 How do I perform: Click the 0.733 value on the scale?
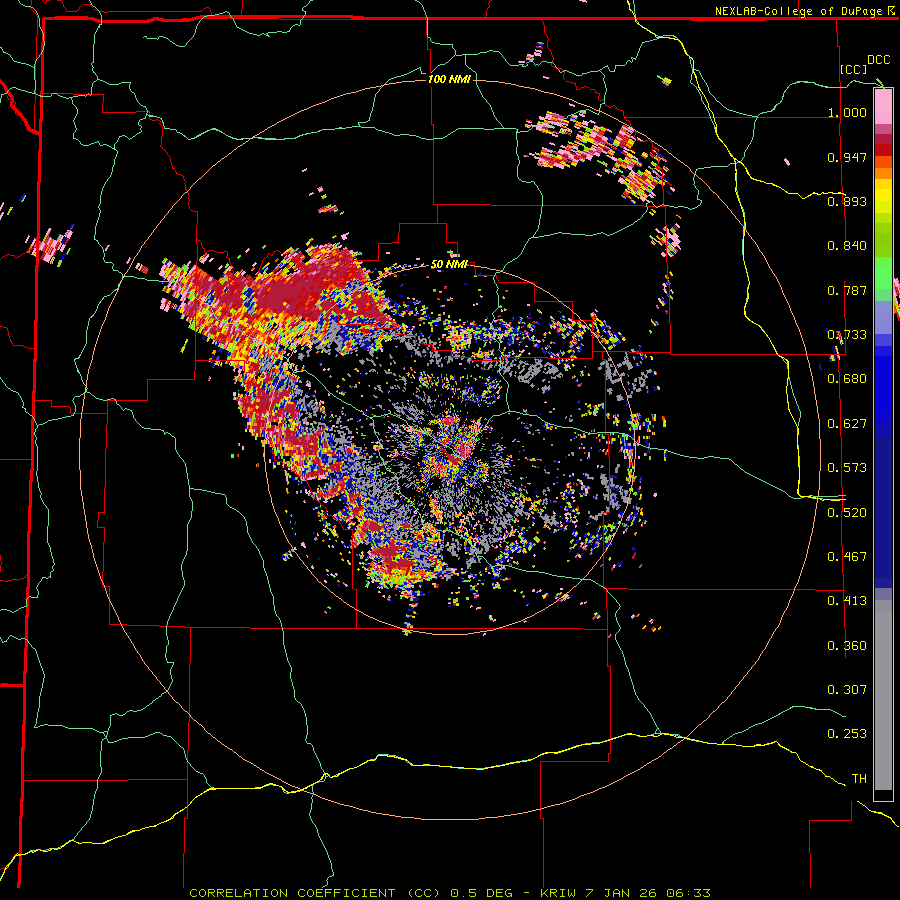point(847,335)
